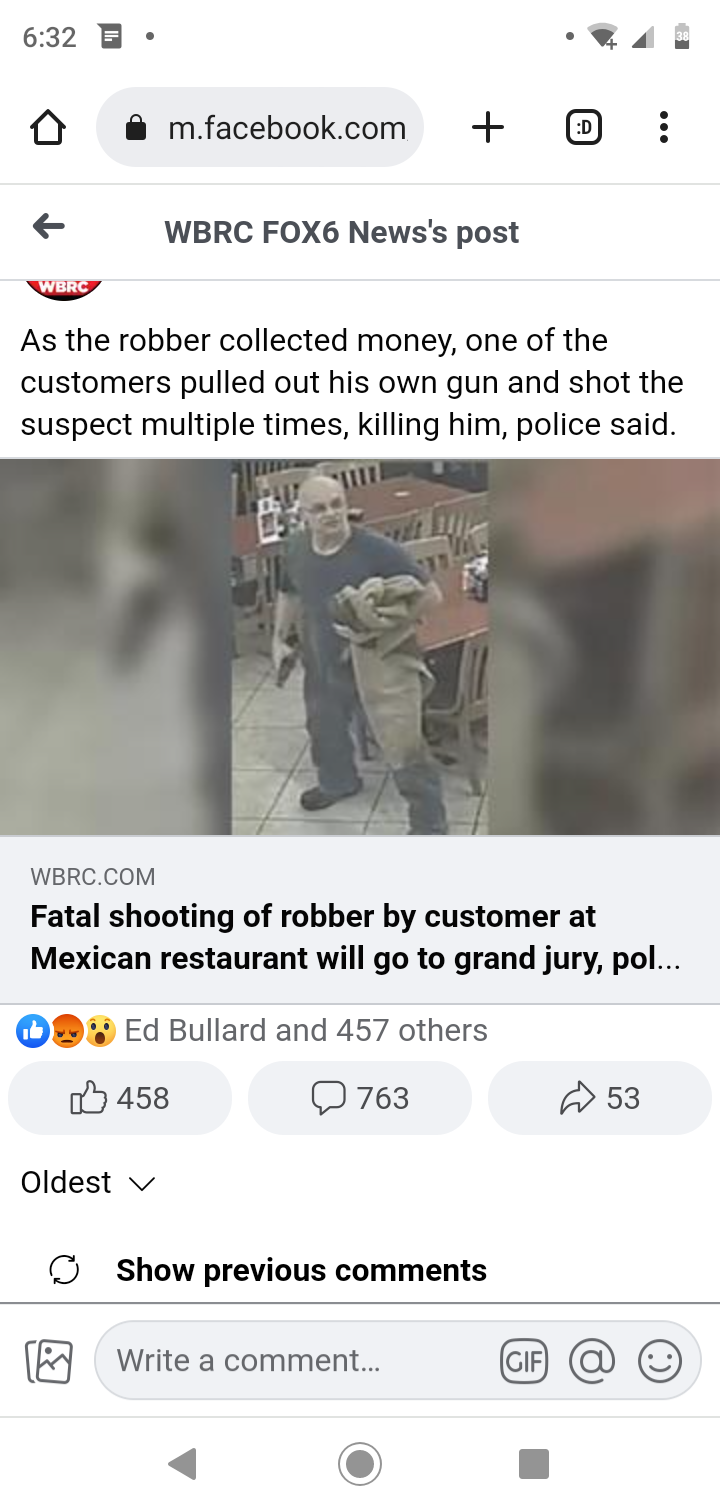This screenshot has width=720, height=1512.
Task: Show previous comments
Action: tap(301, 1270)
